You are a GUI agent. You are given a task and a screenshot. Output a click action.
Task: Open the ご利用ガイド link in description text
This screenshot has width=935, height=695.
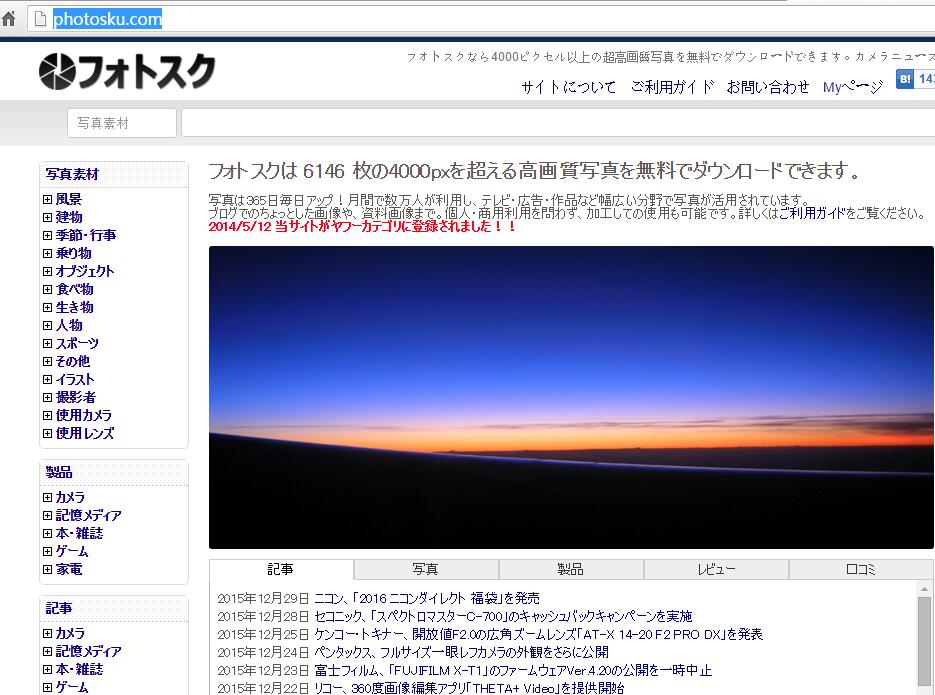pyautogui.click(x=812, y=213)
